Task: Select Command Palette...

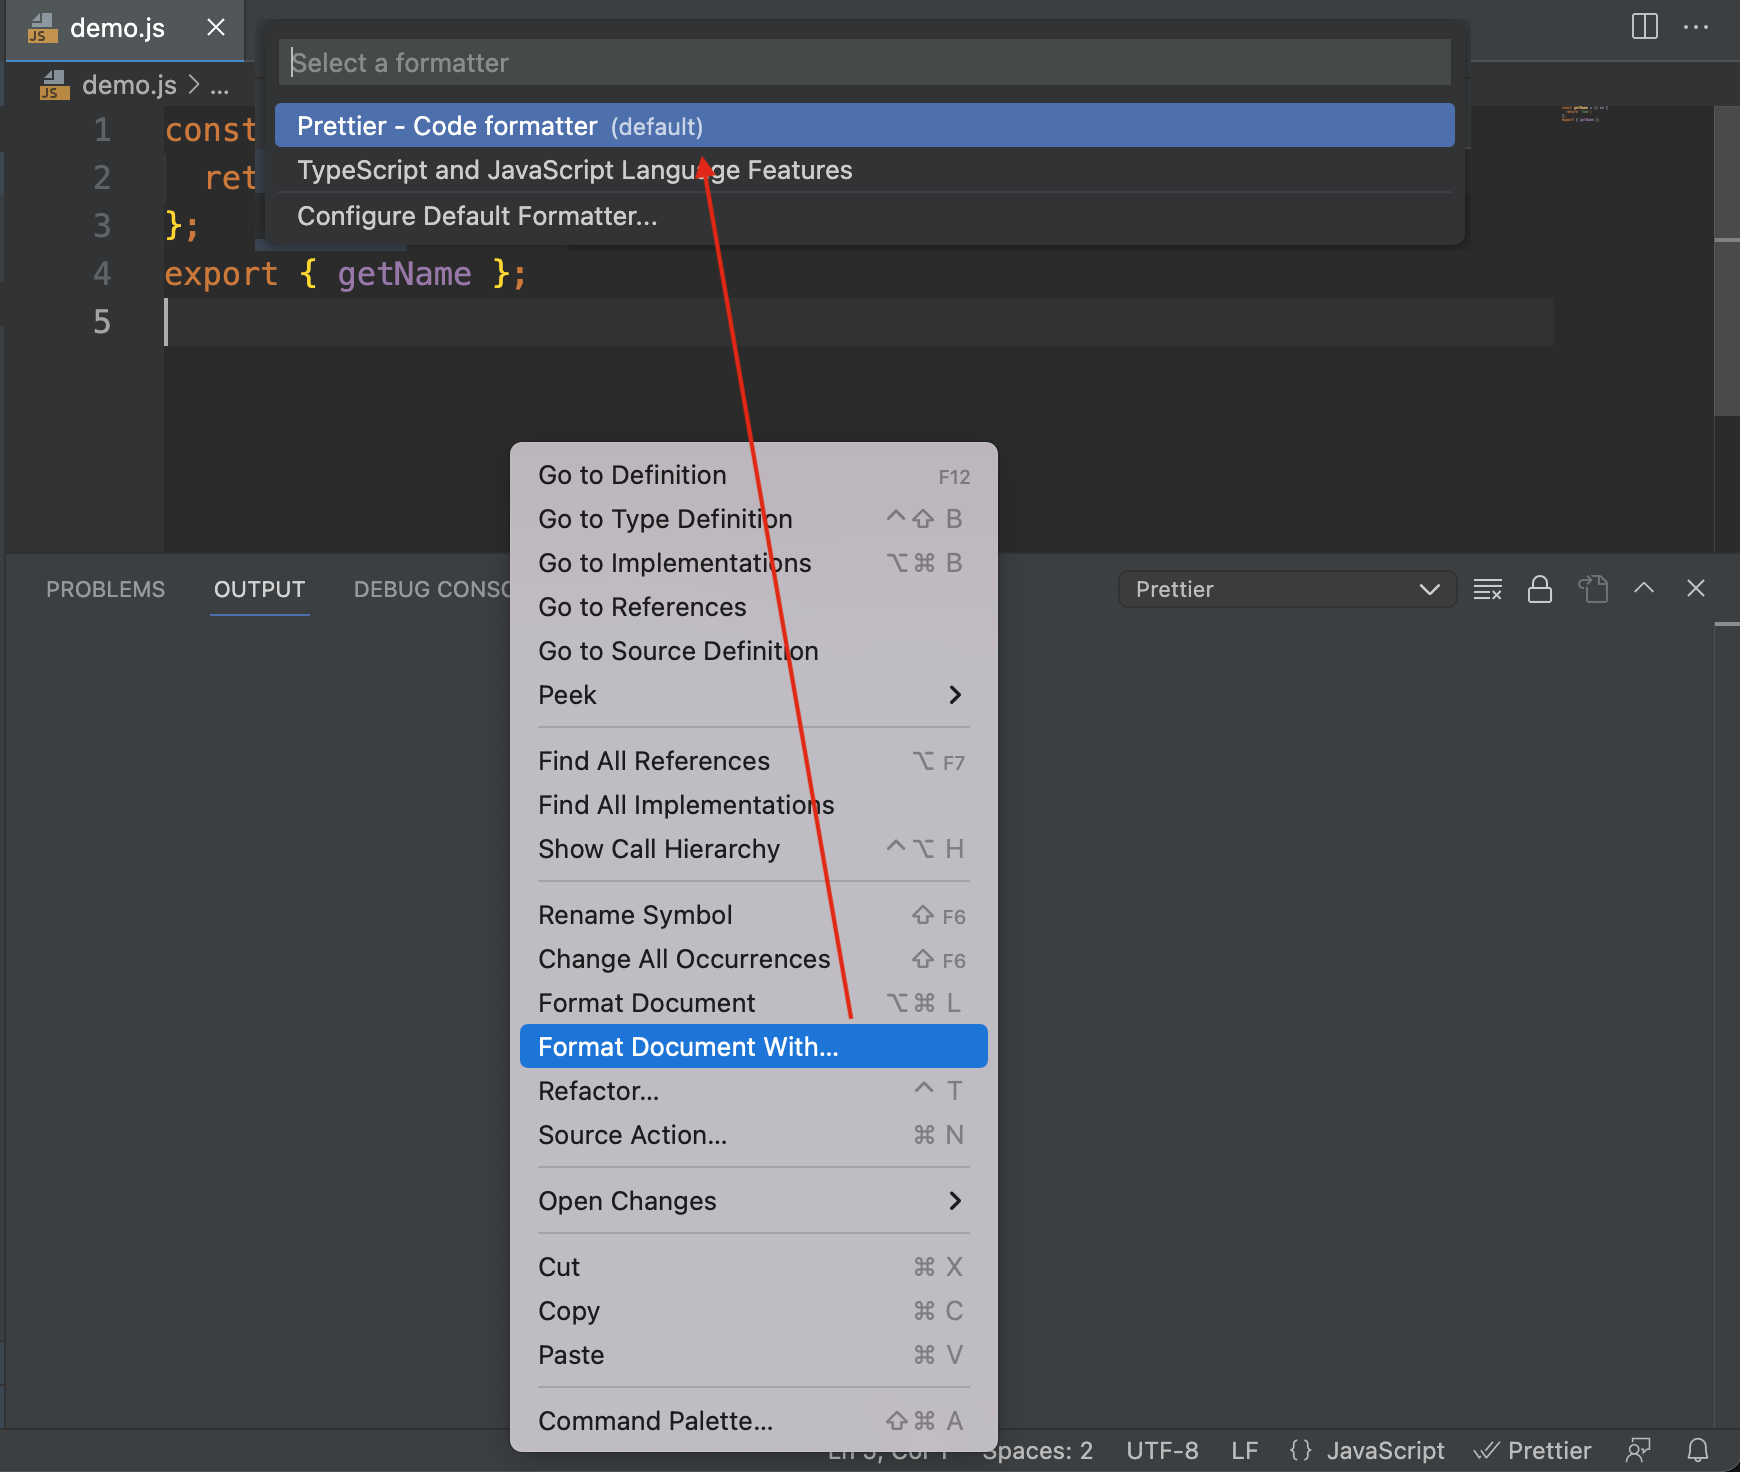Action: click(x=754, y=1422)
